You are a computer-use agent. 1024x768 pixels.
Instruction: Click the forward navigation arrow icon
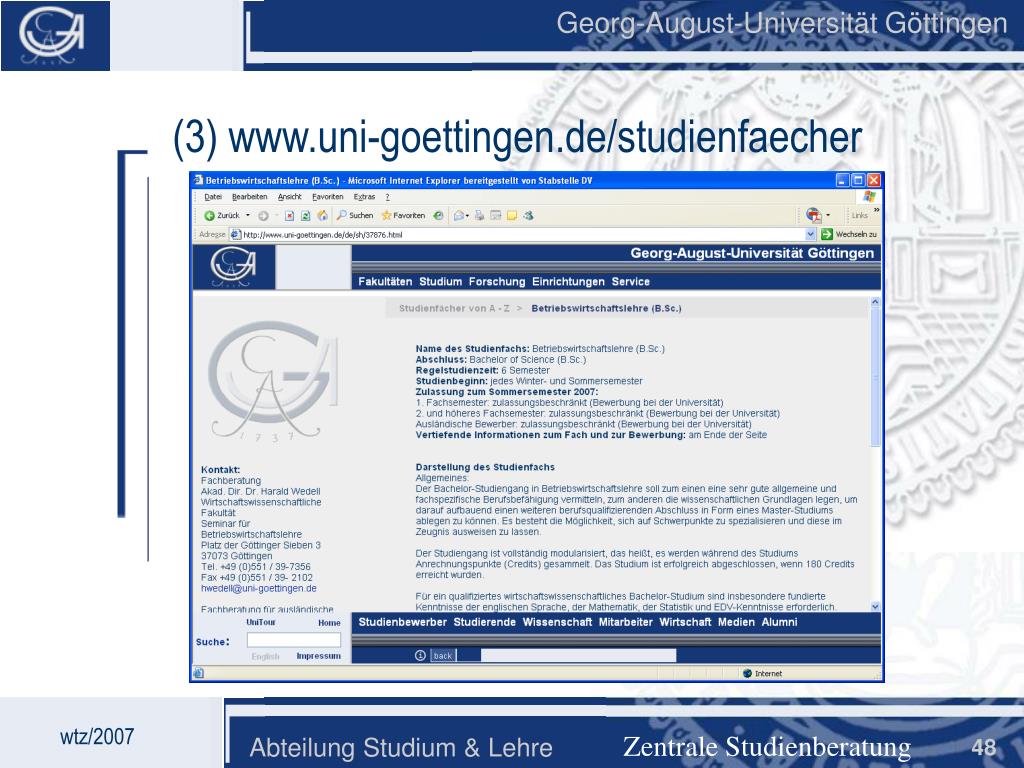263,216
